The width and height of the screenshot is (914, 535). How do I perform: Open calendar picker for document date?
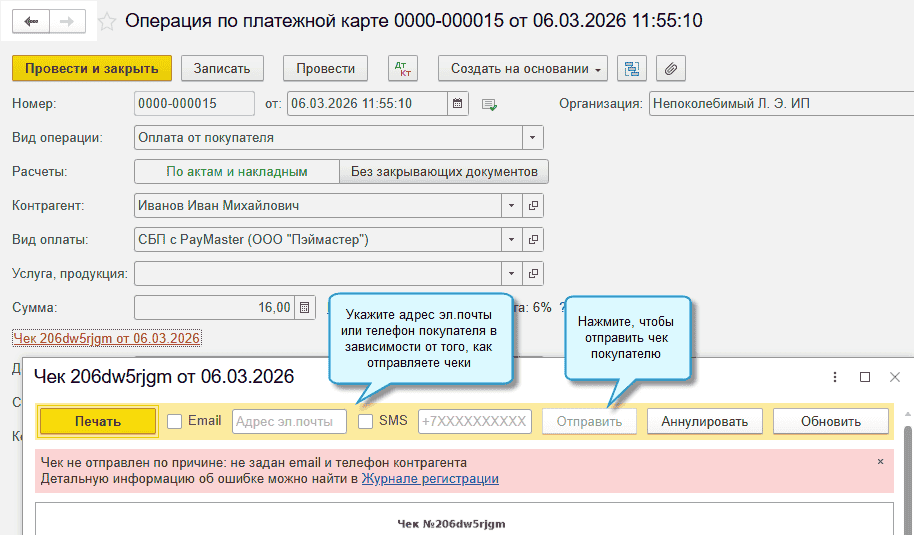(458, 103)
